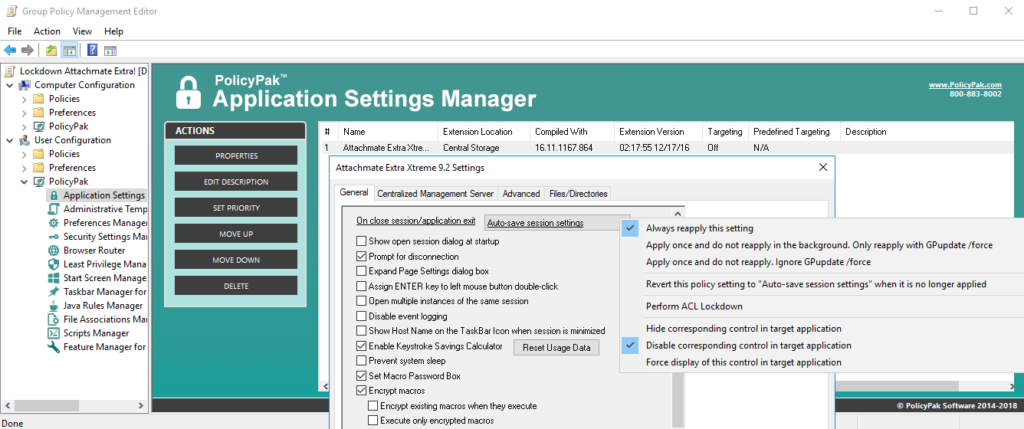Switch to Centralized Management Server tab
The image size is (1024, 429).
436,194
